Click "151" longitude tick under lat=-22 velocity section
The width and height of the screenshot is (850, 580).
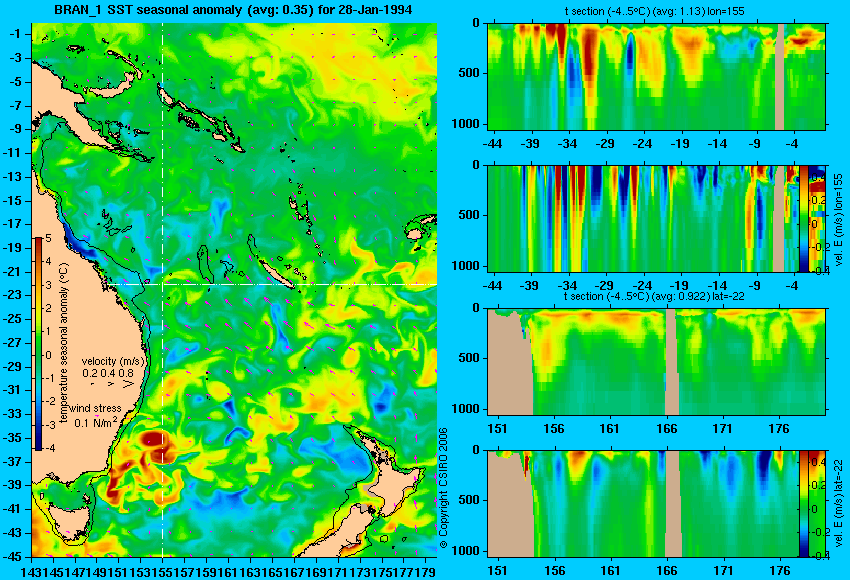498,571
